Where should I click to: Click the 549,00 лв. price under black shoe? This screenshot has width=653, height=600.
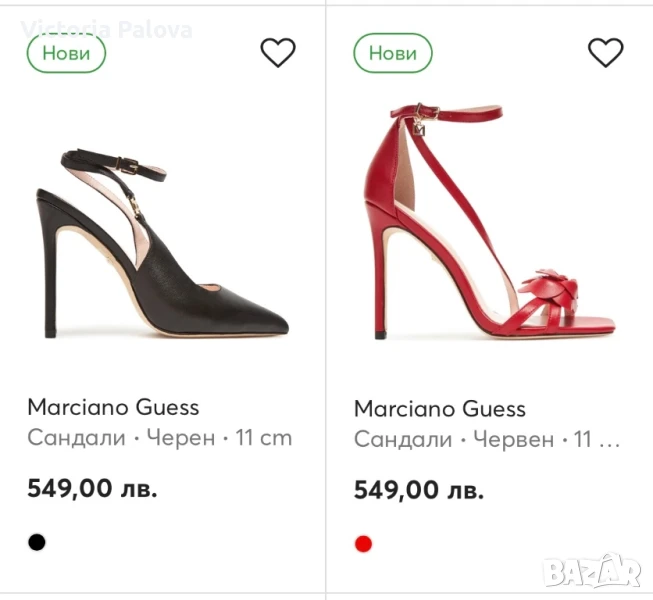click(92, 489)
